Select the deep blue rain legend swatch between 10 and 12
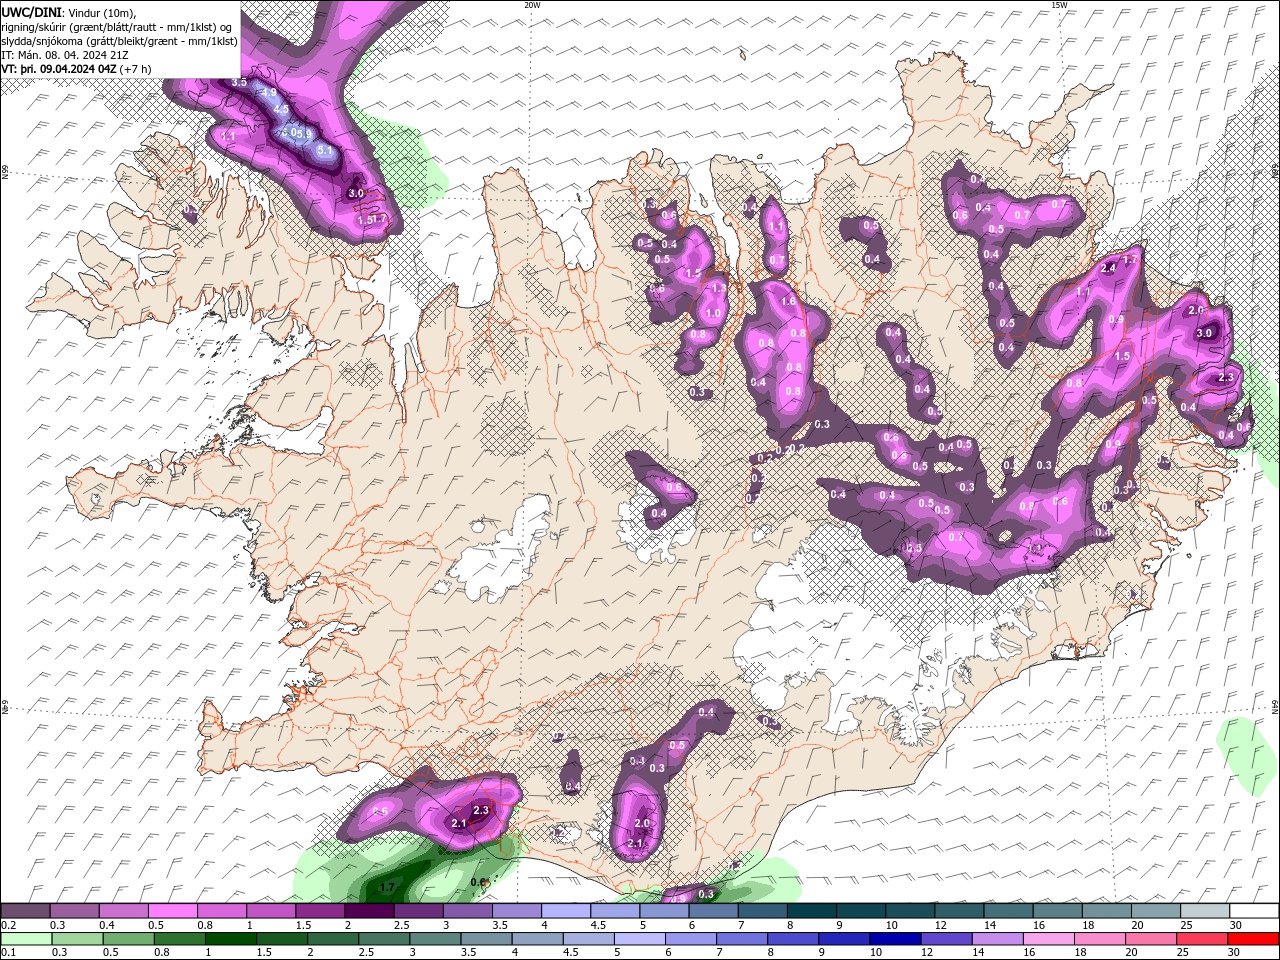 (894, 939)
